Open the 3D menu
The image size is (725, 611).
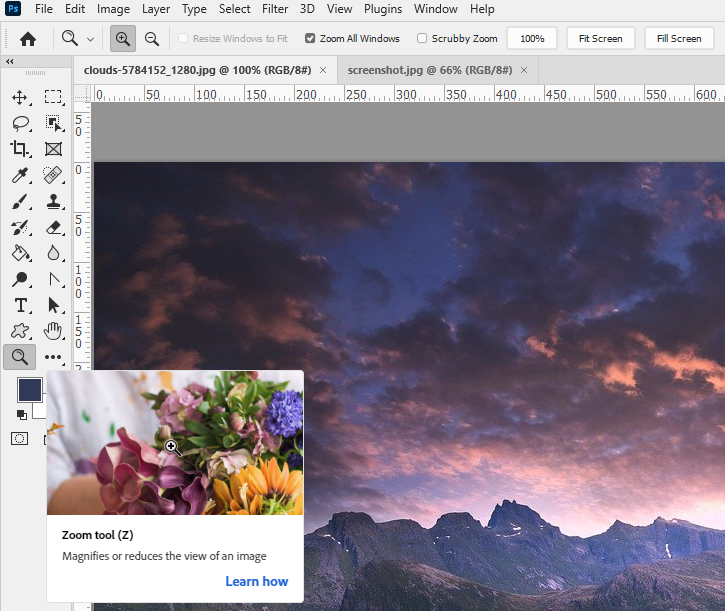click(x=307, y=9)
